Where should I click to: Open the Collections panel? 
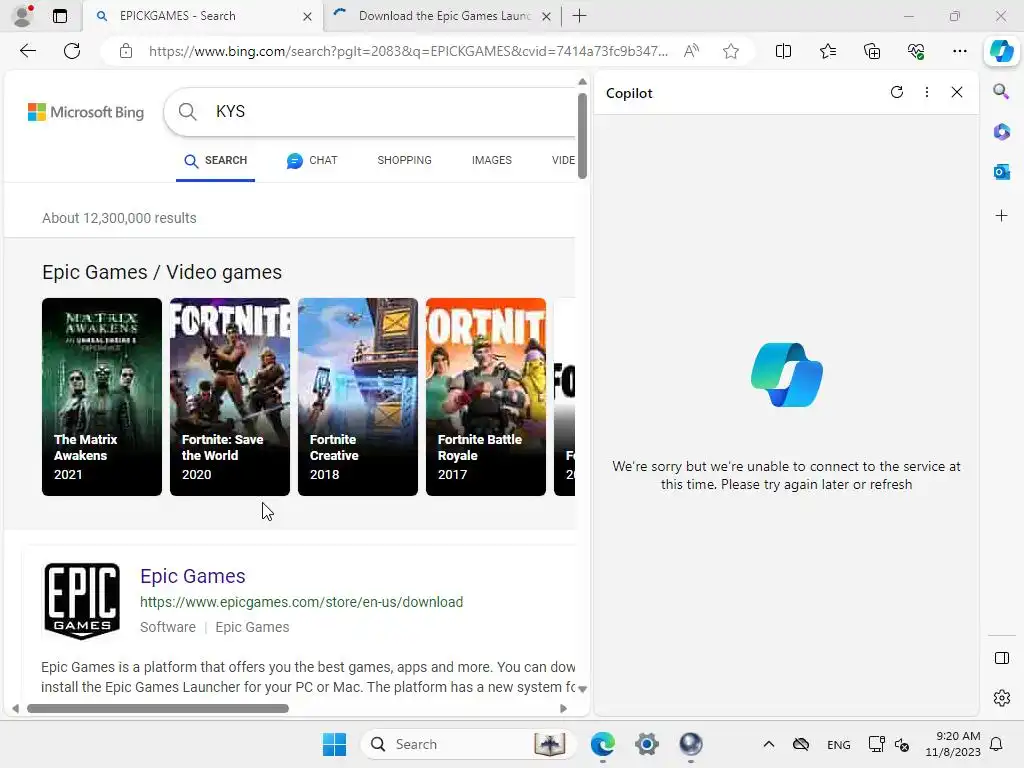tap(872, 51)
